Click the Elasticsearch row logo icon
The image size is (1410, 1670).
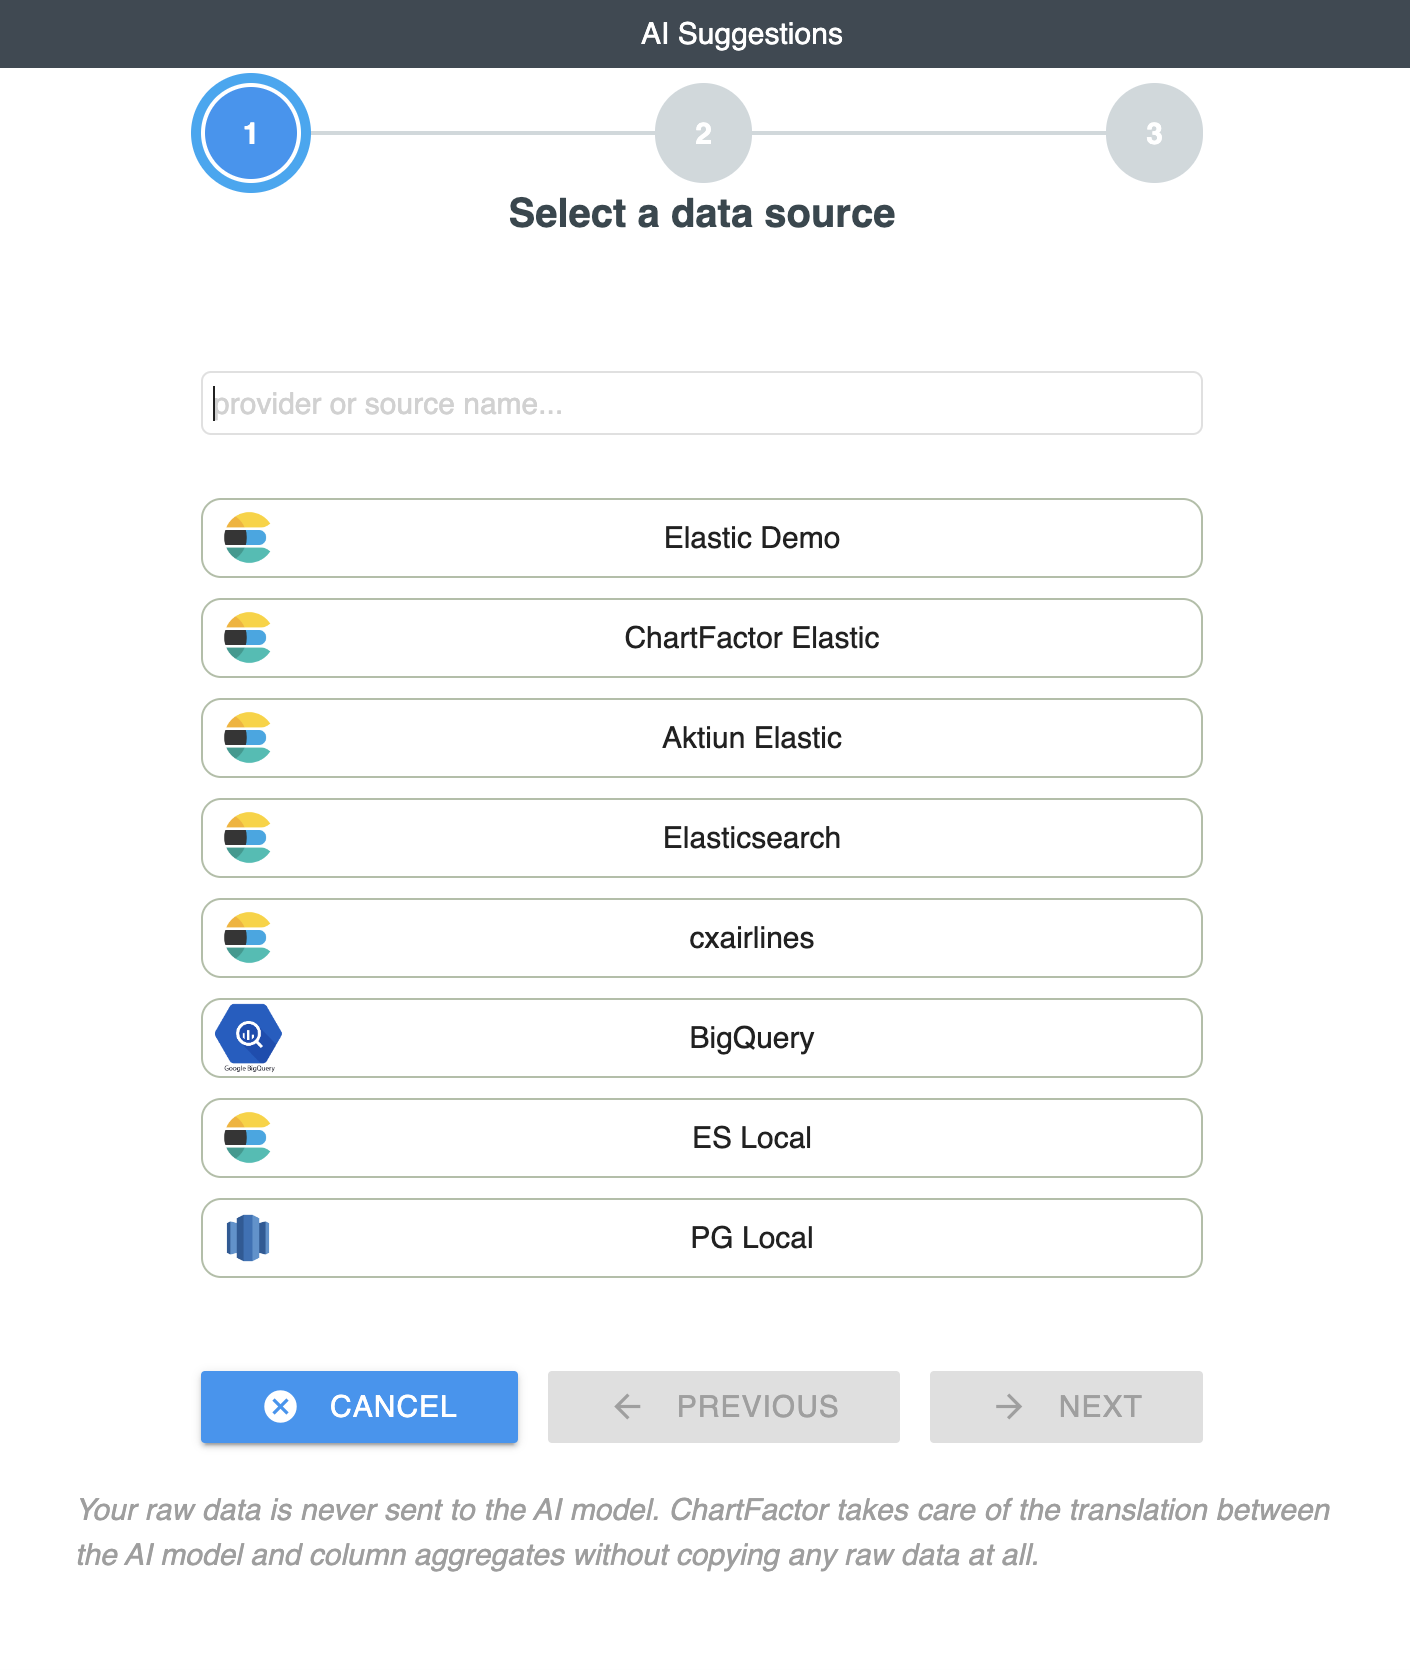(248, 838)
